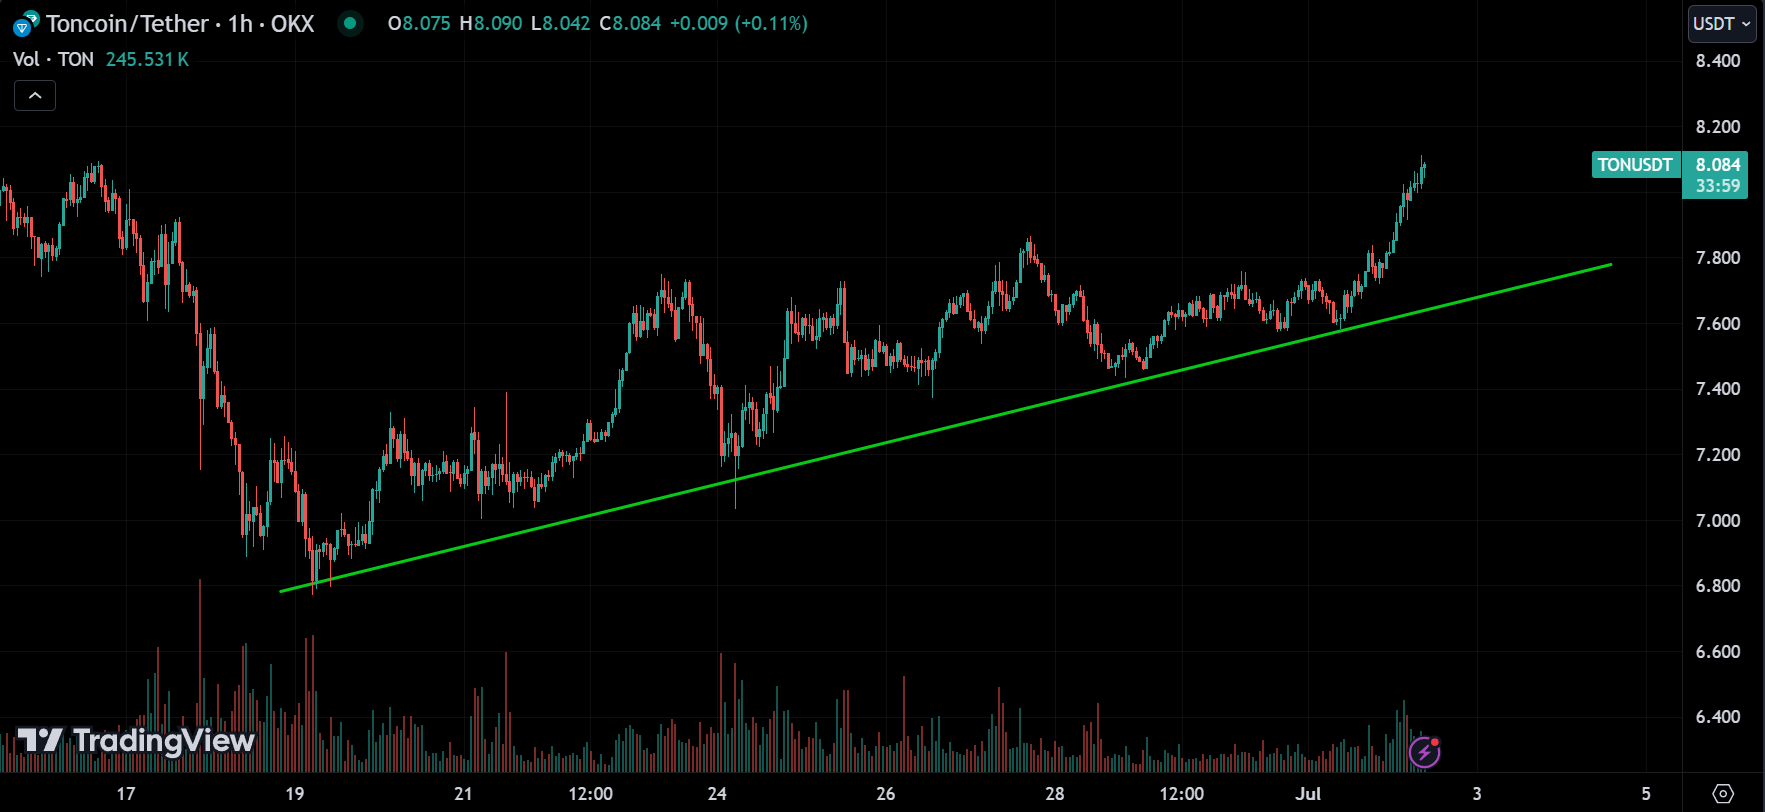This screenshot has width=1765, height=812.
Task: Click date label 5 on time axis
Action: tap(1646, 794)
